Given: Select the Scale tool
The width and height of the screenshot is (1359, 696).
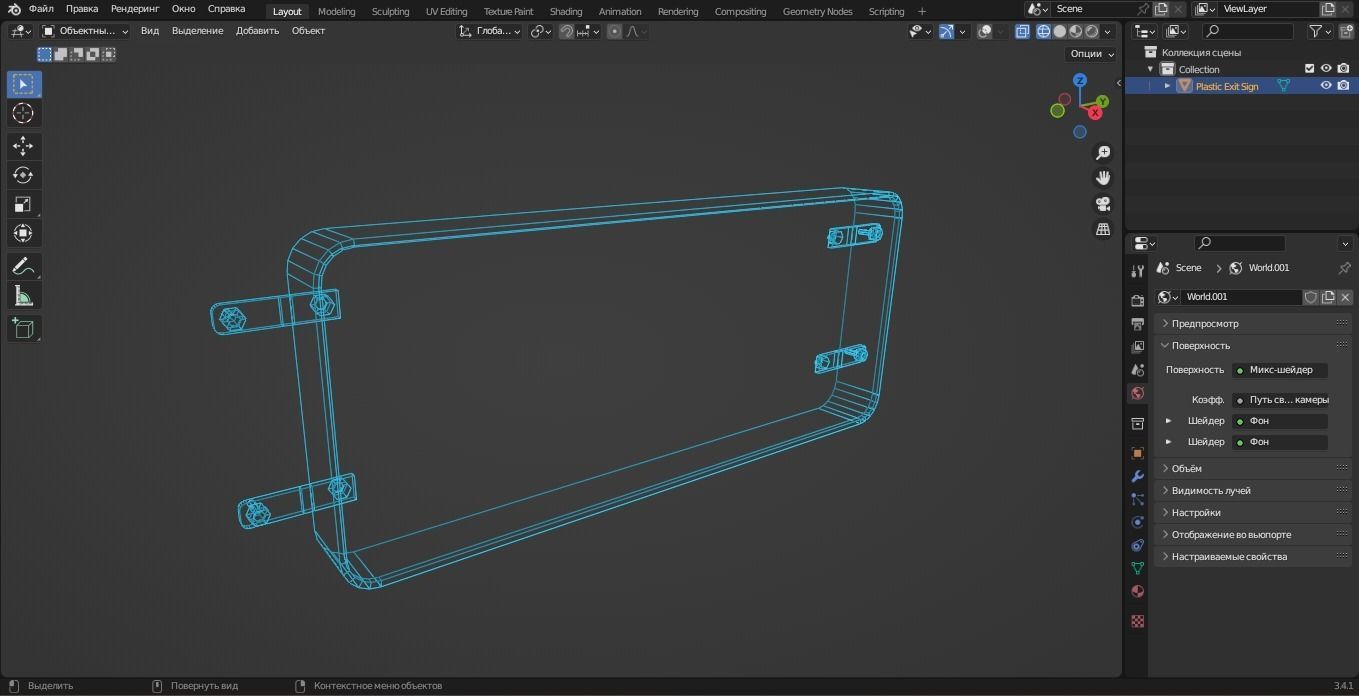Looking at the screenshot, I should click(x=23, y=204).
